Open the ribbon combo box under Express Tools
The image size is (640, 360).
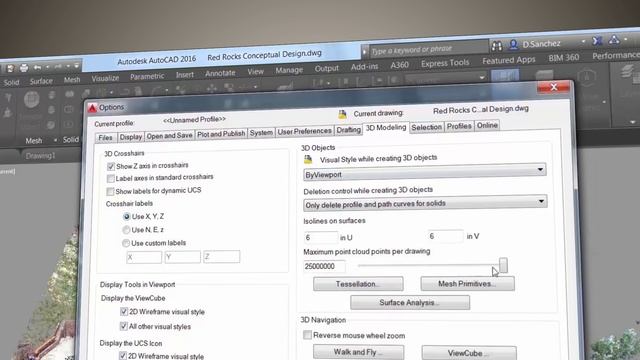pos(445,78)
